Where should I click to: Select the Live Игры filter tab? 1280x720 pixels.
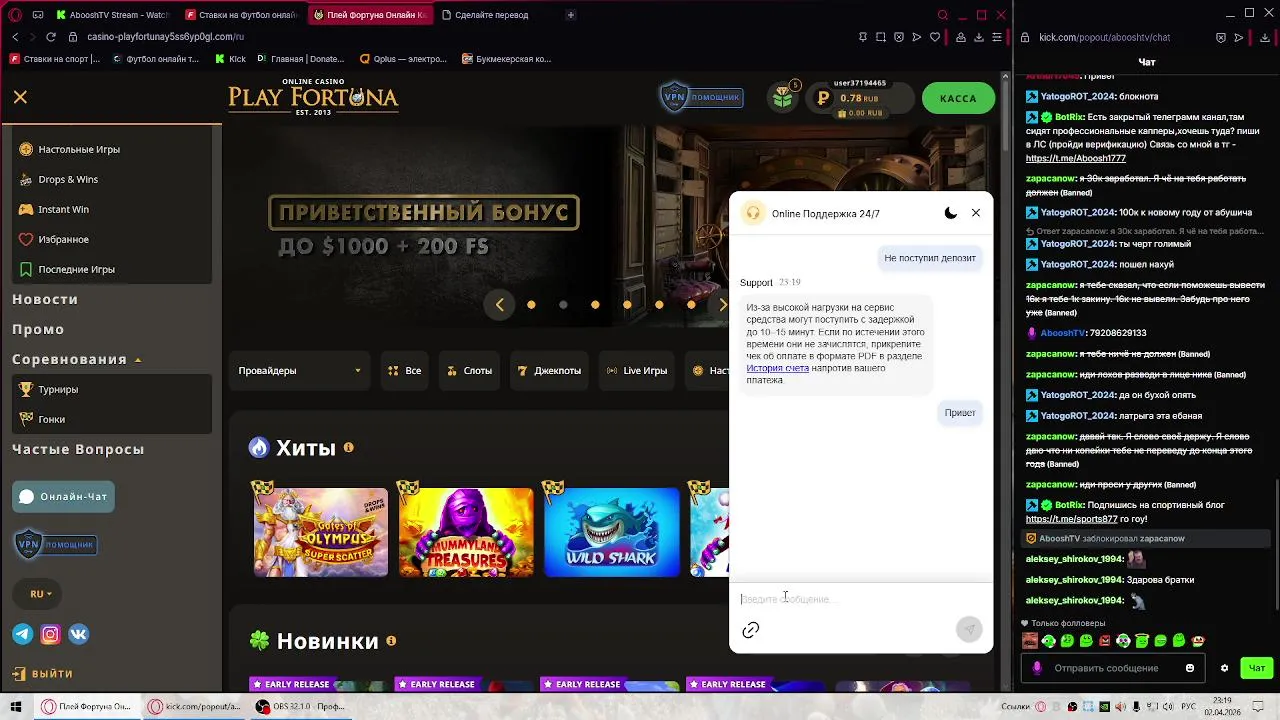click(637, 371)
